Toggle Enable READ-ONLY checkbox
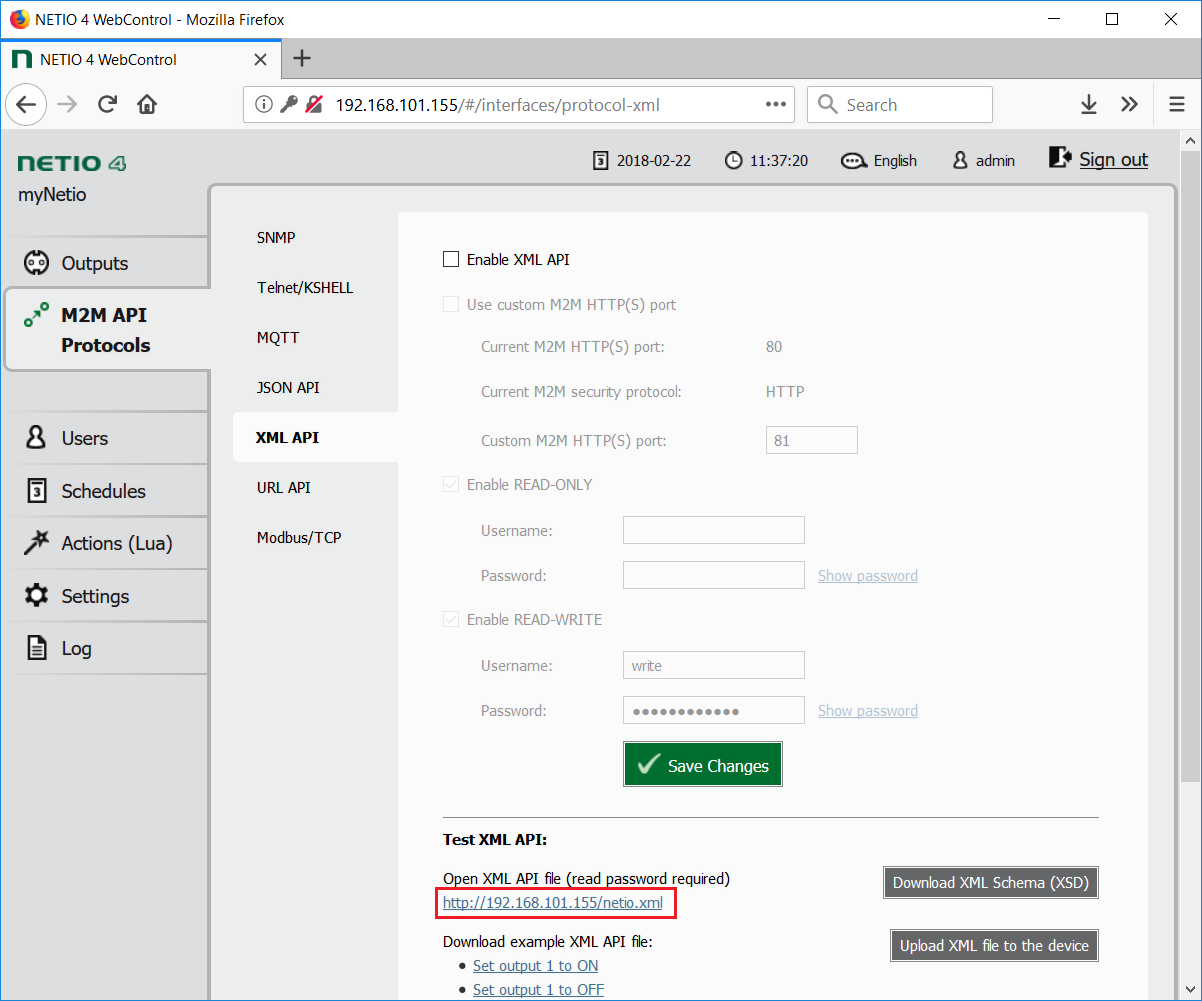The height and width of the screenshot is (1001, 1202). coord(451,485)
